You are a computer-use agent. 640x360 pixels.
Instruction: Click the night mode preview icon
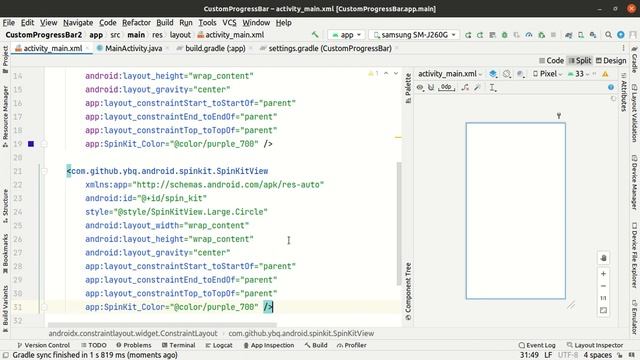(520, 74)
